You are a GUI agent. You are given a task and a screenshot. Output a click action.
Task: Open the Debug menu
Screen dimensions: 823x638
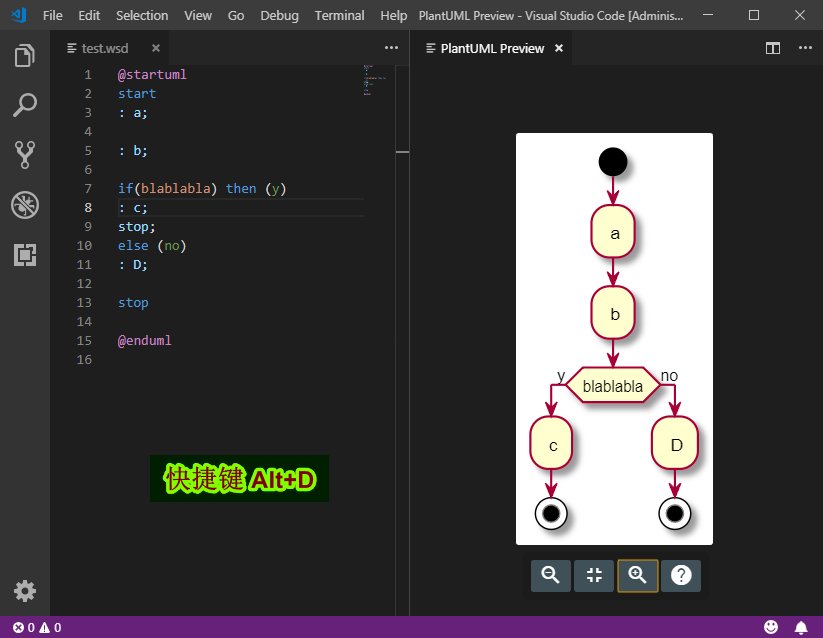click(x=279, y=16)
